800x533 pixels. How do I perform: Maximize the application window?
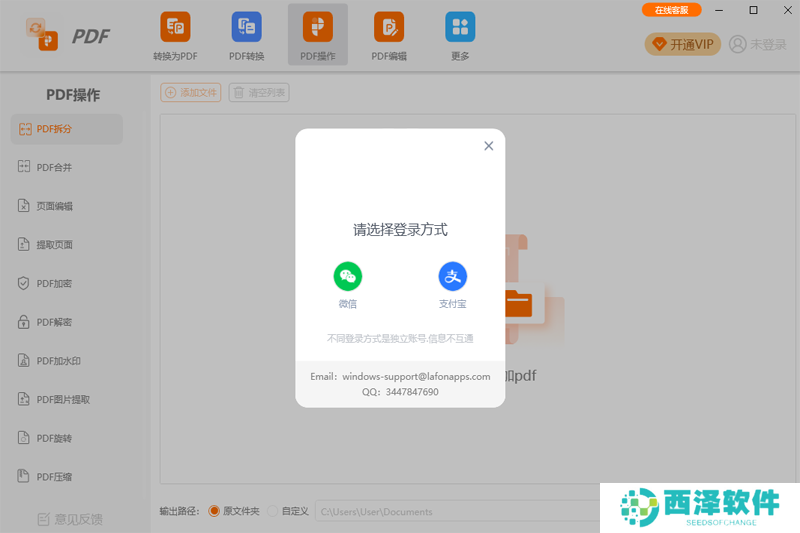tap(753, 10)
